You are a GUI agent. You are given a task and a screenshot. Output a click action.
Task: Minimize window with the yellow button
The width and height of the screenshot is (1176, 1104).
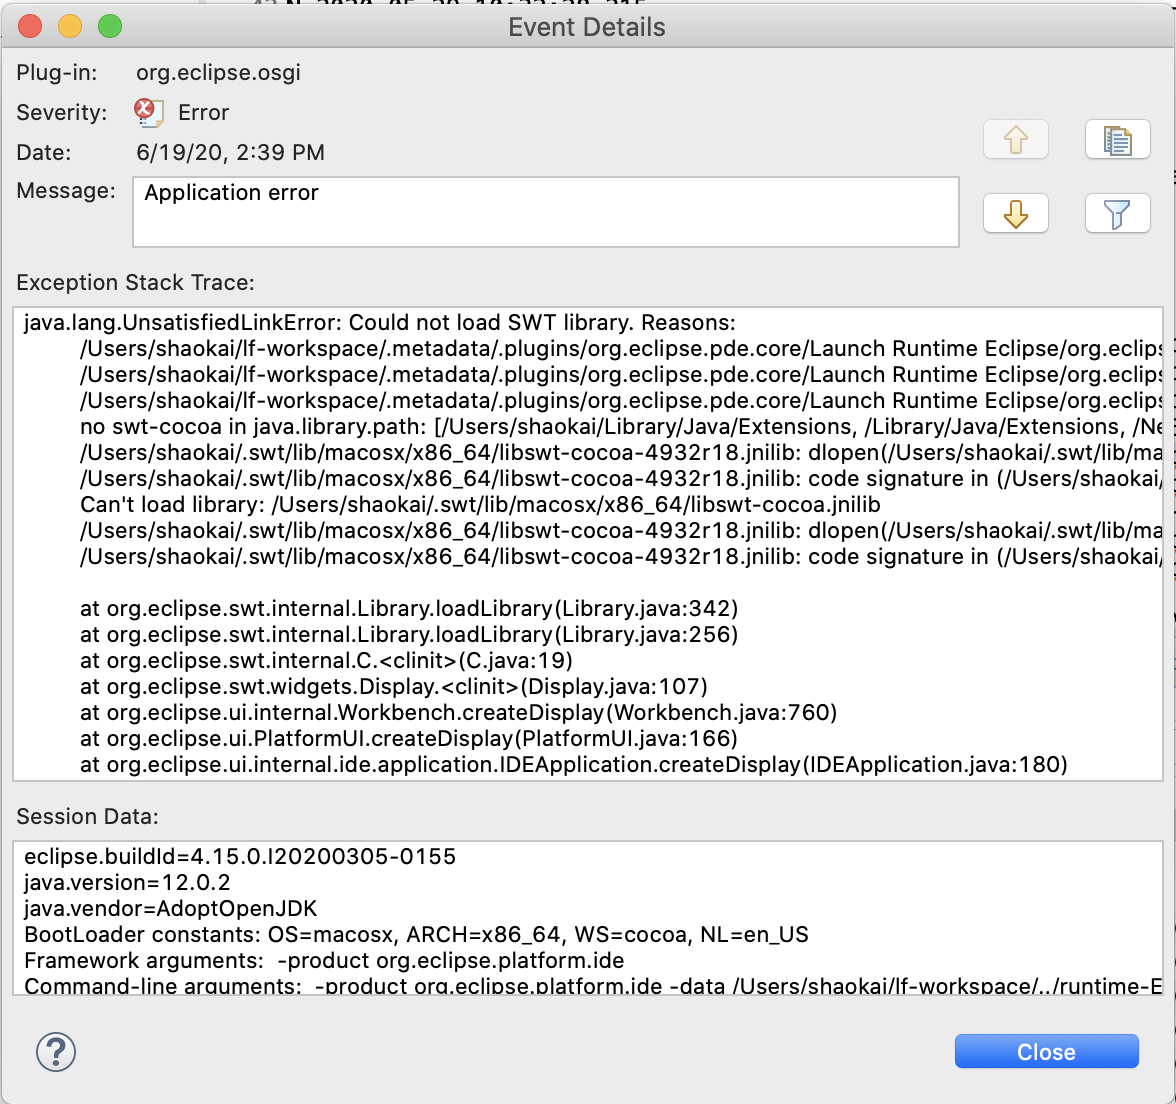pos(70,26)
